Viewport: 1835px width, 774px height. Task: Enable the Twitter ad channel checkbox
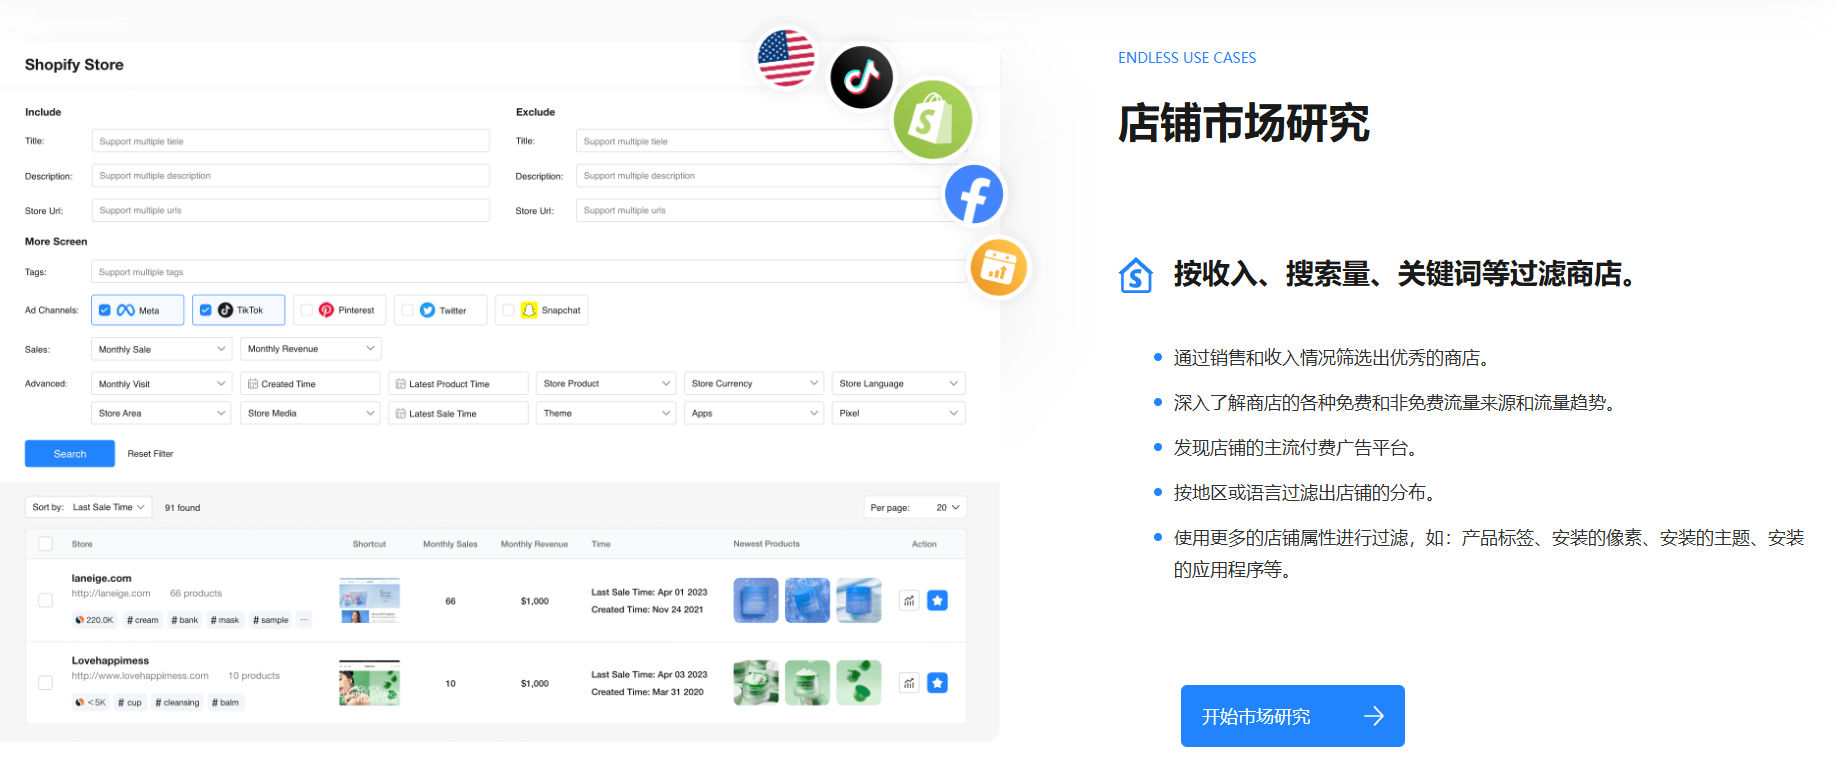pos(407,310)
